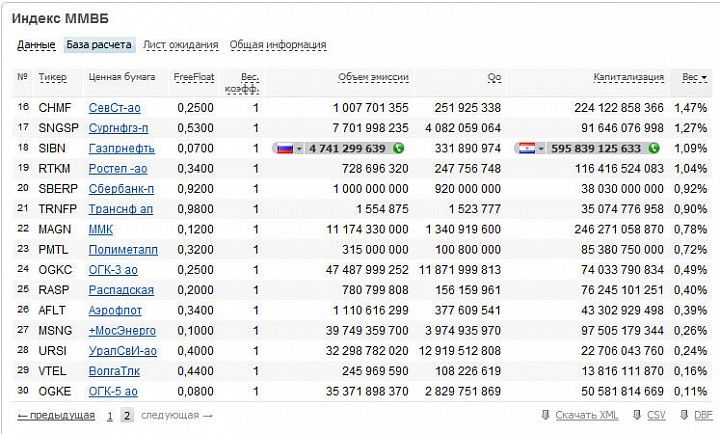The height and width of the screenshot is (434, 720).
Task: Download data via Скачать XML link
Action: tap(586, 416)
